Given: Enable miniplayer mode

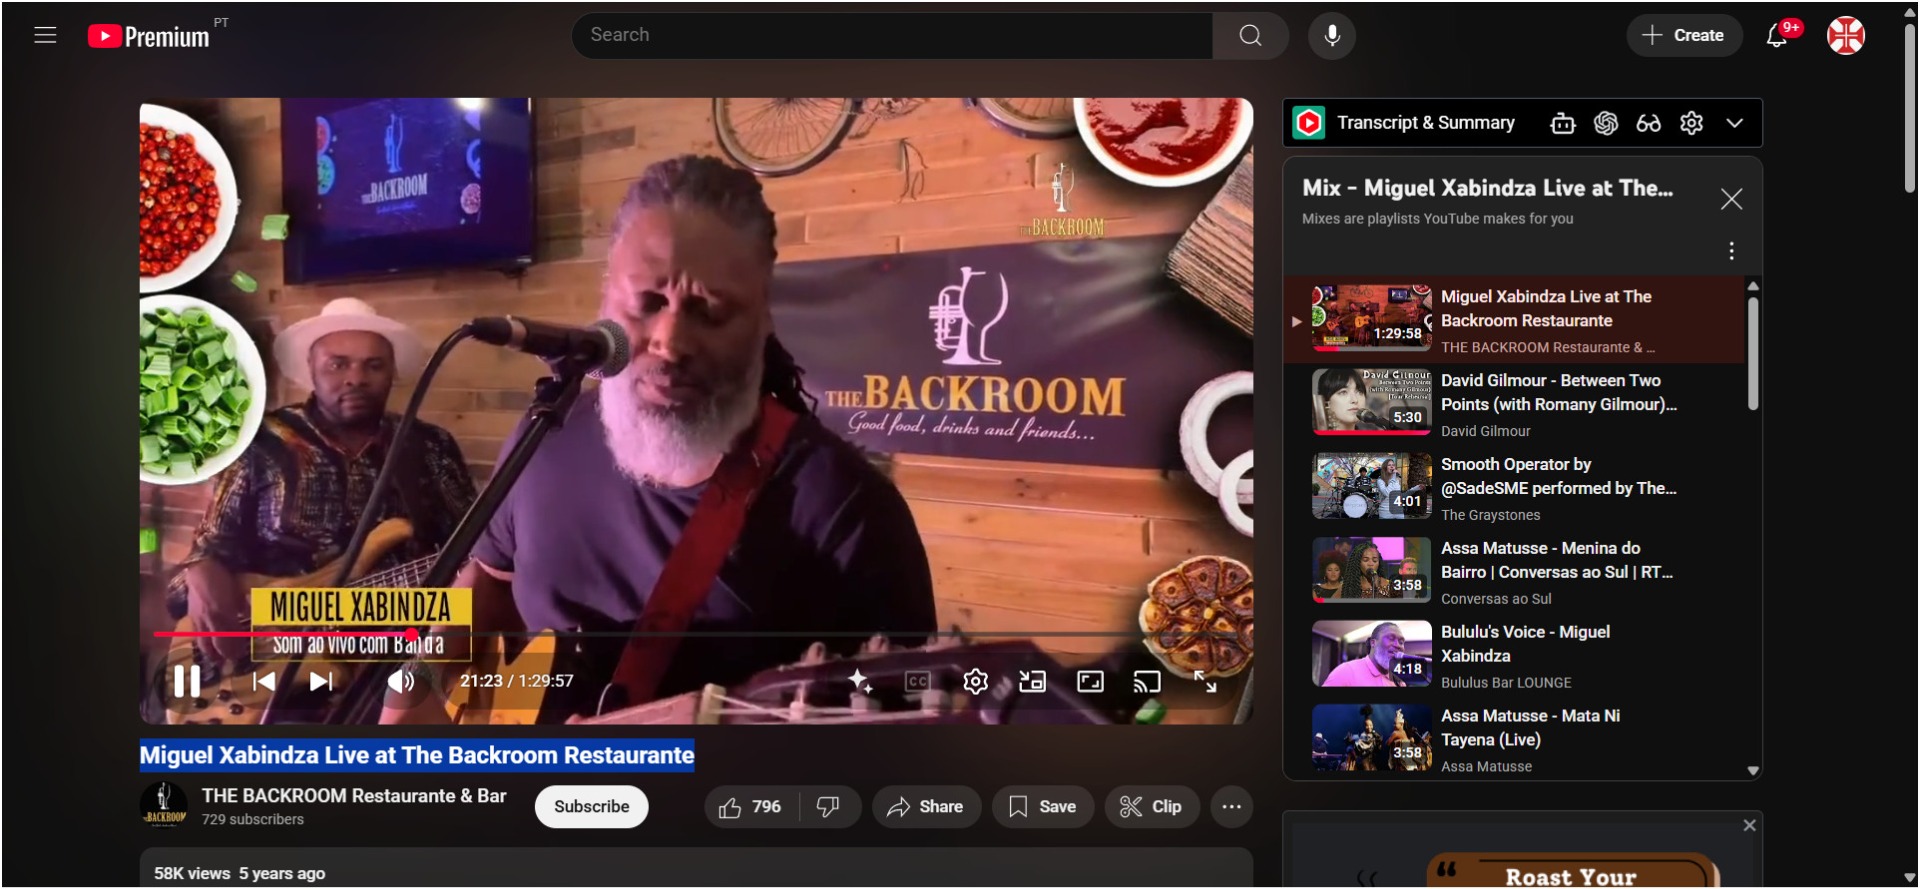Looking at the screenshot, I should (x=1032, y=681).
